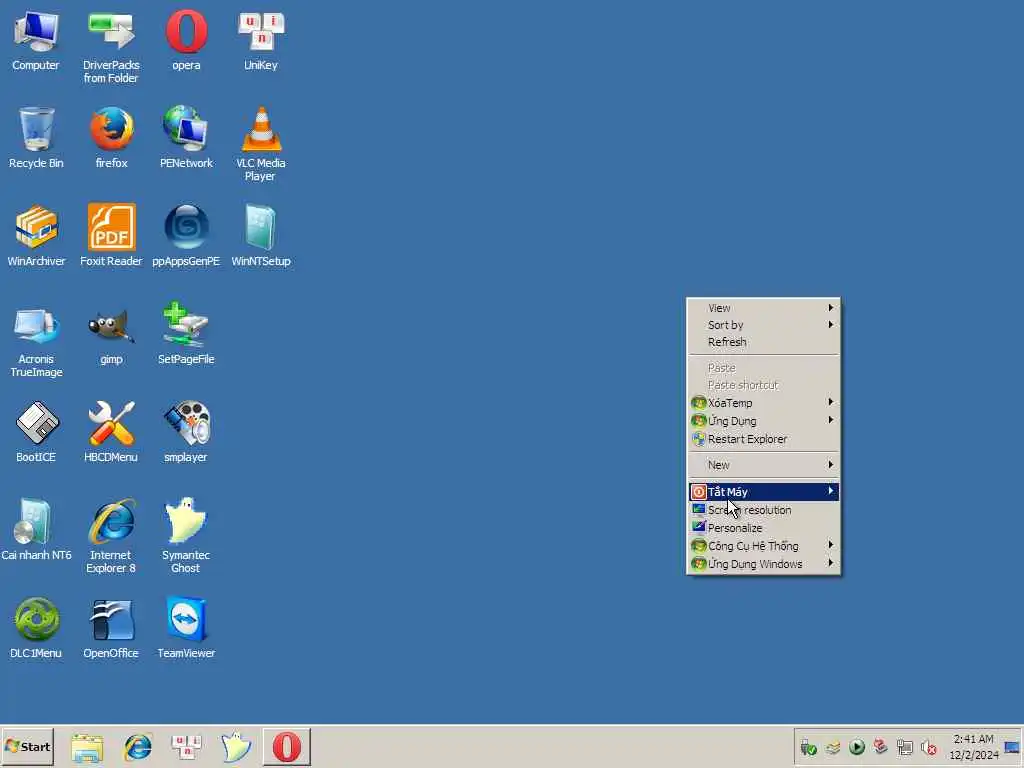Expand the New submenu arrow

tap(831, 464)
